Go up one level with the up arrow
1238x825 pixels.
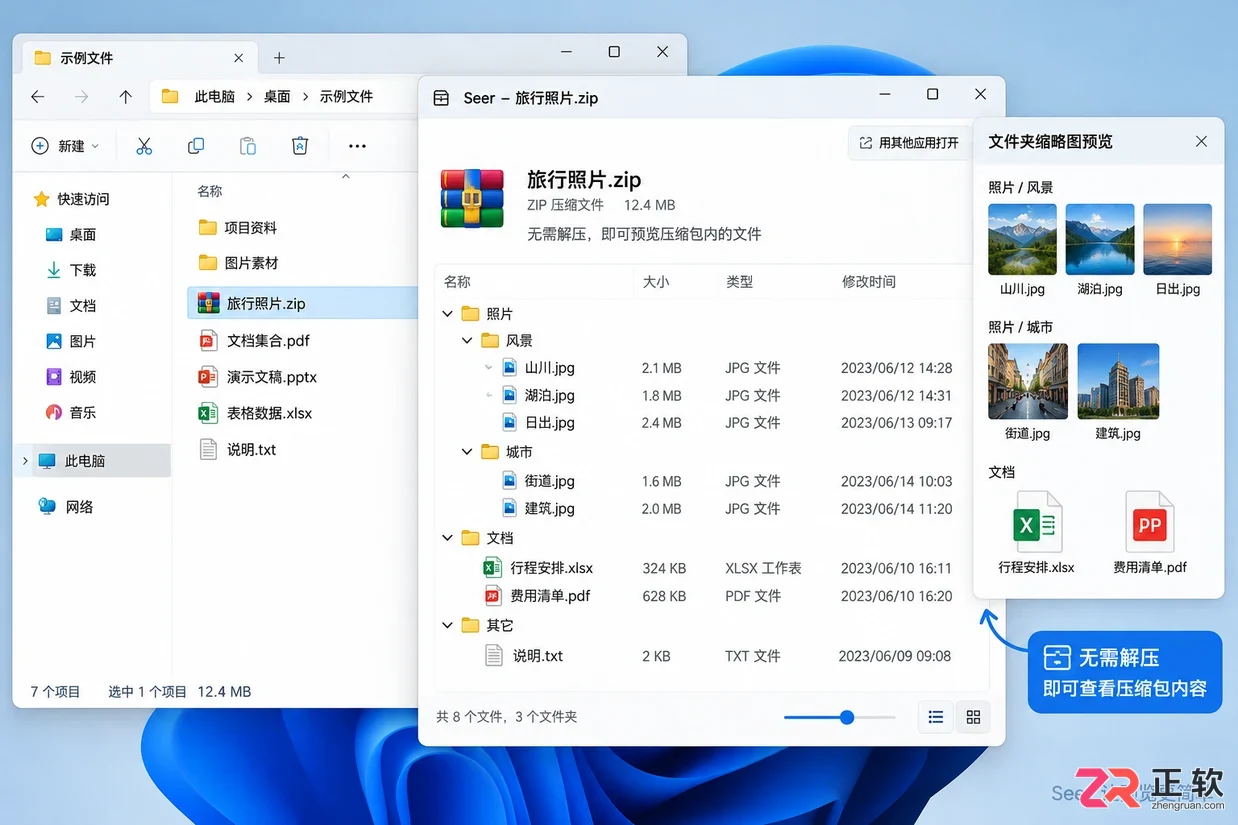[125, 97]
